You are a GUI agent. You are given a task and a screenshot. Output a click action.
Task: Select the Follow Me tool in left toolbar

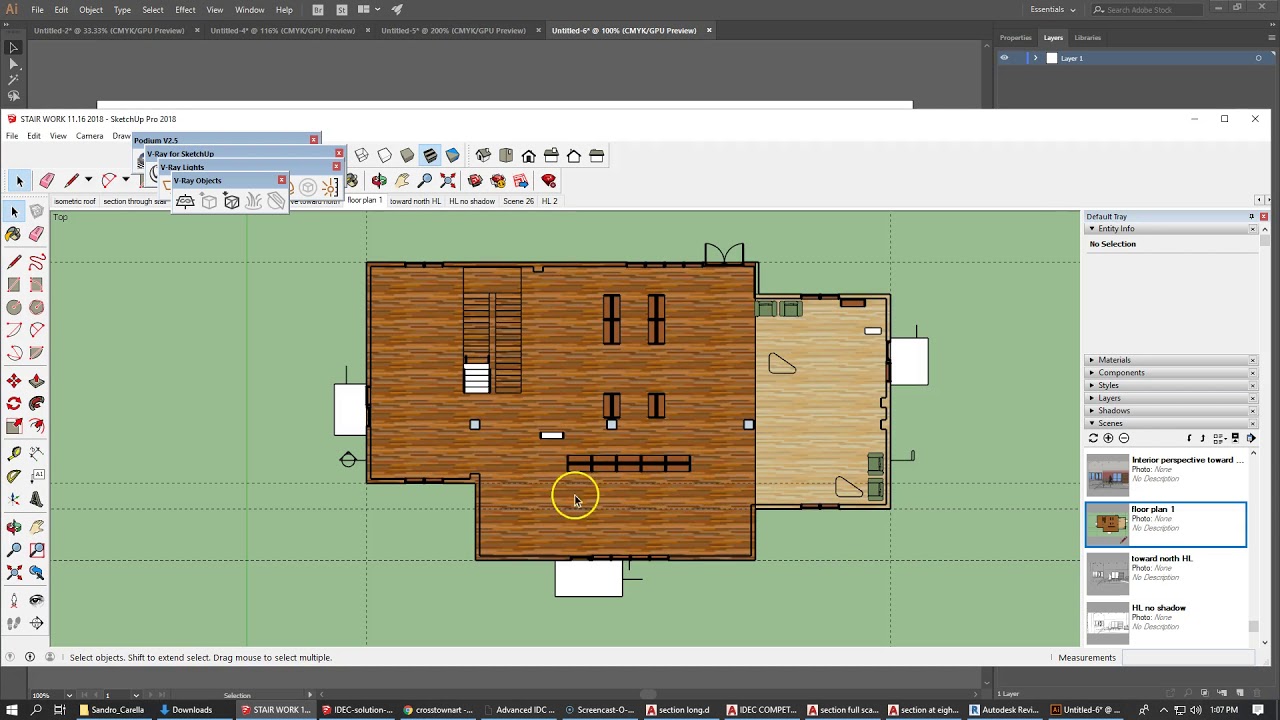pyautogui.click(x=36, y=402)
